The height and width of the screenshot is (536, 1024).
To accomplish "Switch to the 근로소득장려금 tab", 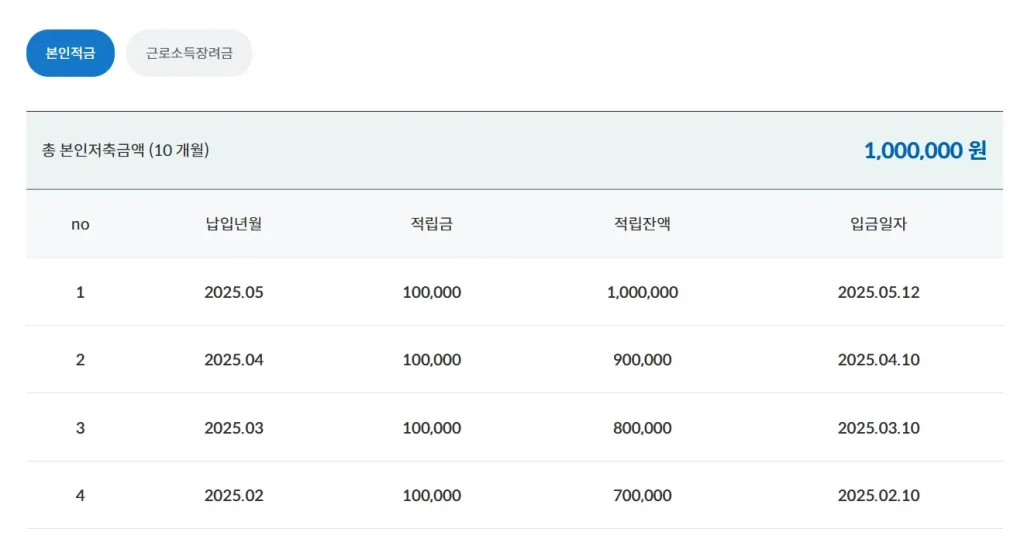I will pyautogui.click(x=189, y=53).
